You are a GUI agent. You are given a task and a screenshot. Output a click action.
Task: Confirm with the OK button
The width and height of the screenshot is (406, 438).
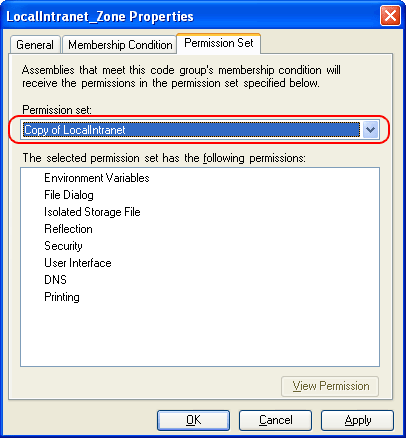[x=193, y=420]
